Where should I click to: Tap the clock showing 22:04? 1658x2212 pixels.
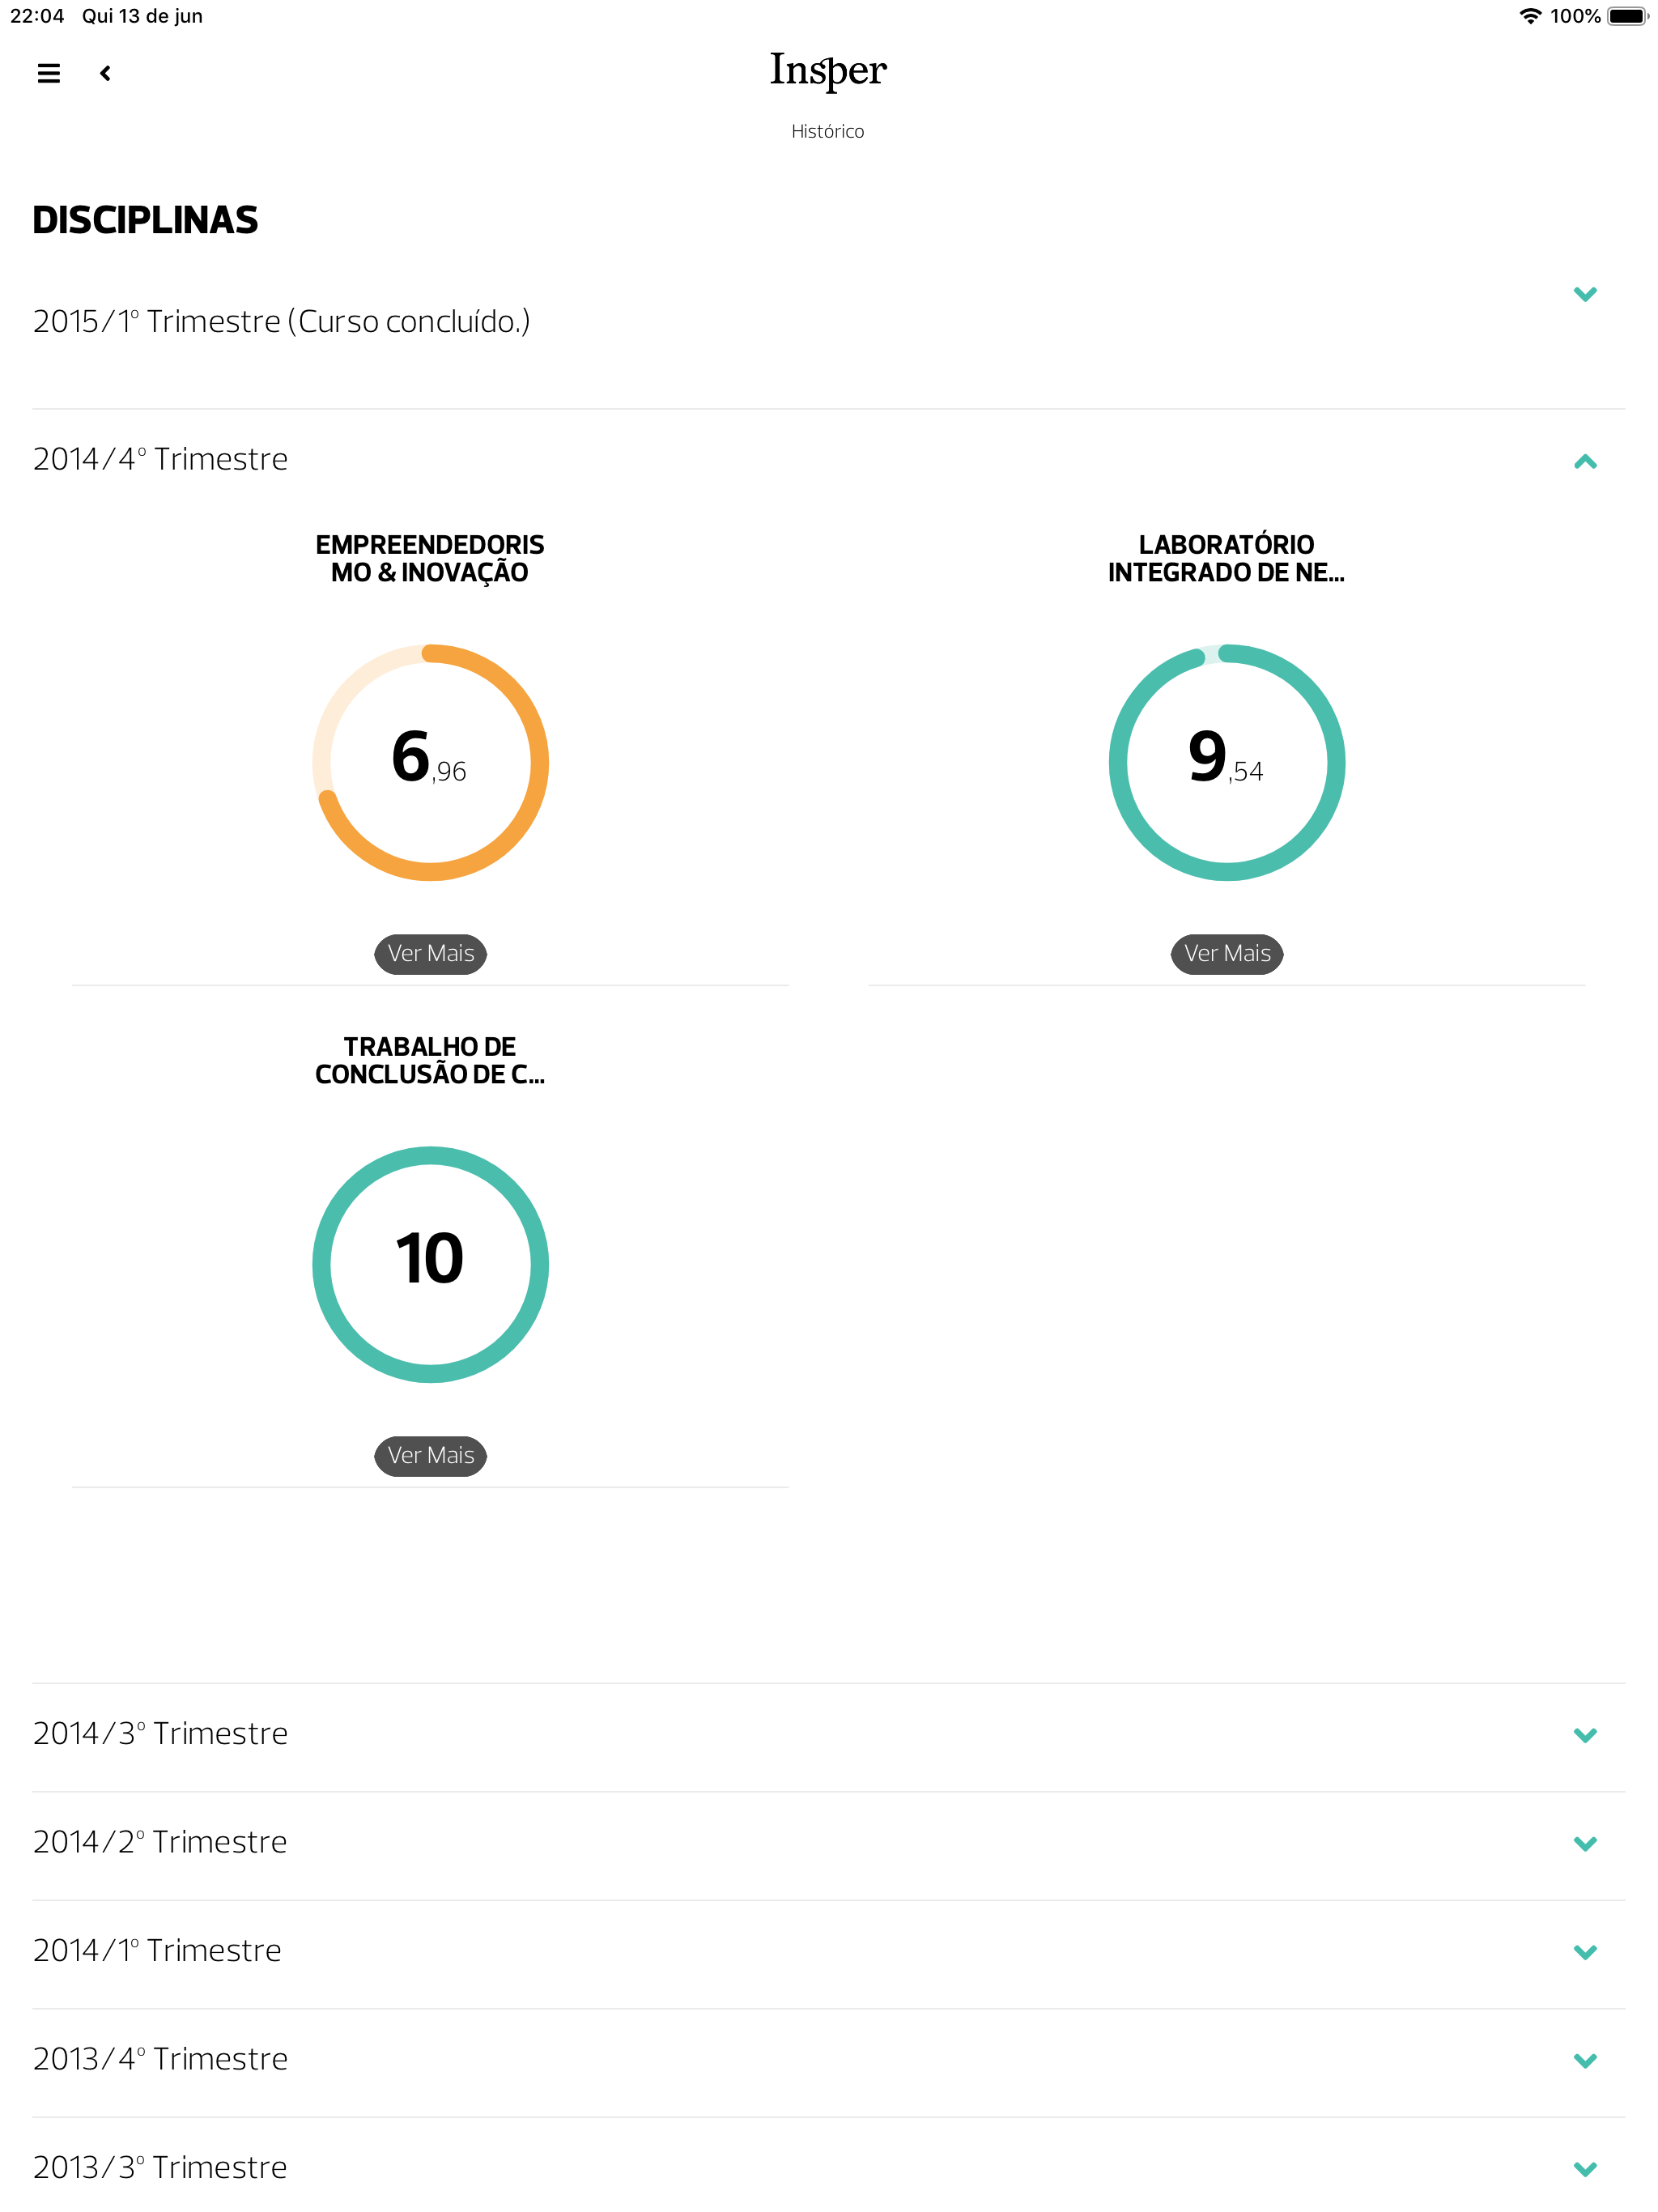click(37, 16)
